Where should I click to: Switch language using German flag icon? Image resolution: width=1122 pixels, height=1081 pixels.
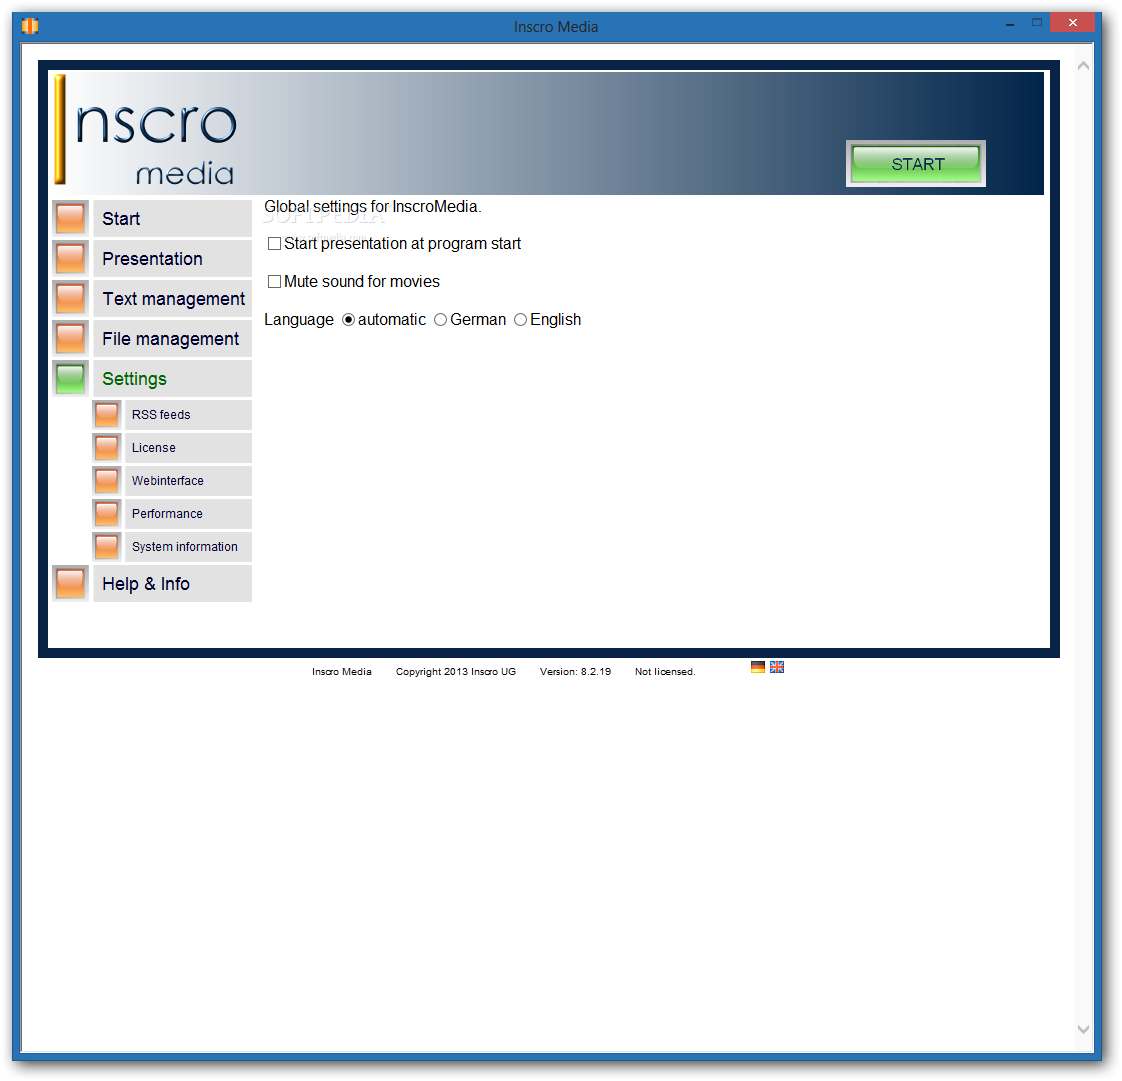click(x=758, y=667)
